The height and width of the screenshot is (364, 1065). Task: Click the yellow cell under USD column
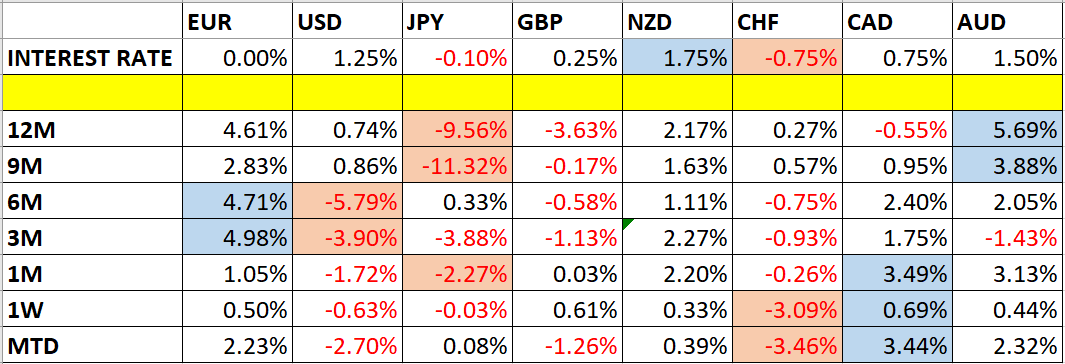tap(347, 93)
